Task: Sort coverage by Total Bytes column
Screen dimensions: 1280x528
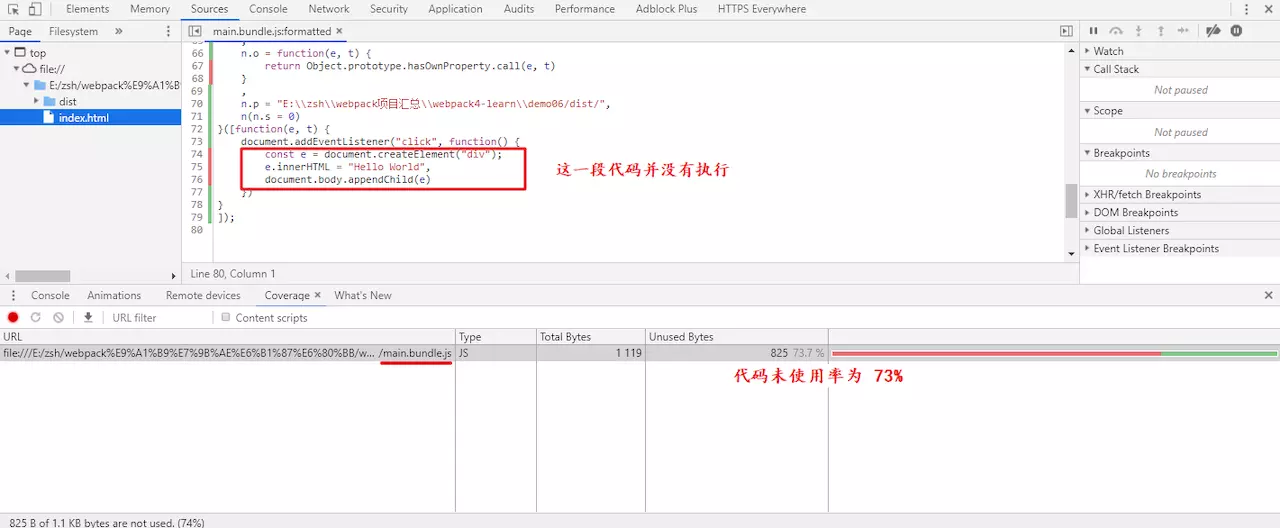Action: 591,337
